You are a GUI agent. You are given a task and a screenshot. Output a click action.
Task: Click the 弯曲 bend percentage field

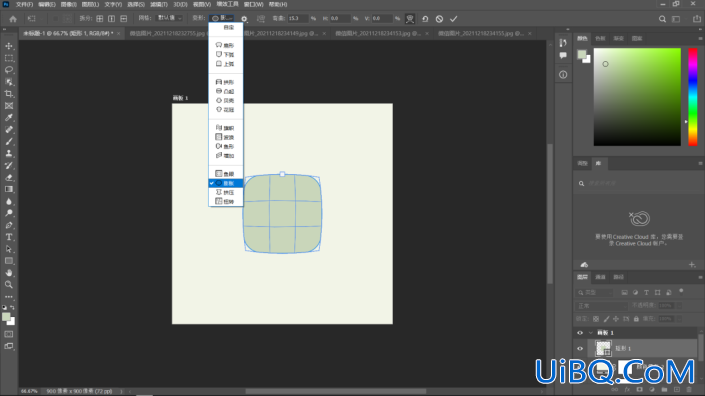[x=298, y=18]
